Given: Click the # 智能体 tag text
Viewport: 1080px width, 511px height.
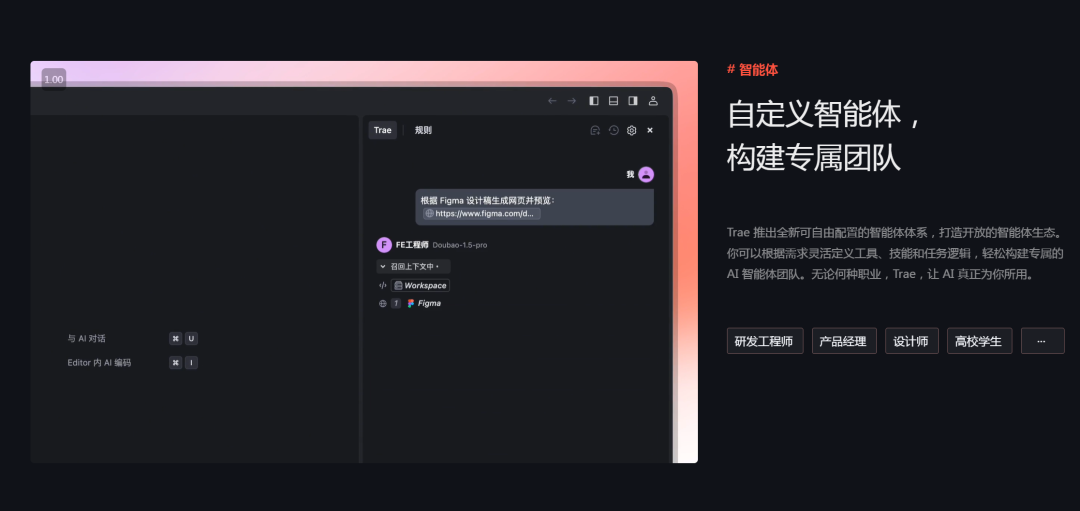Looking at the screenshot, I should 753,70.
